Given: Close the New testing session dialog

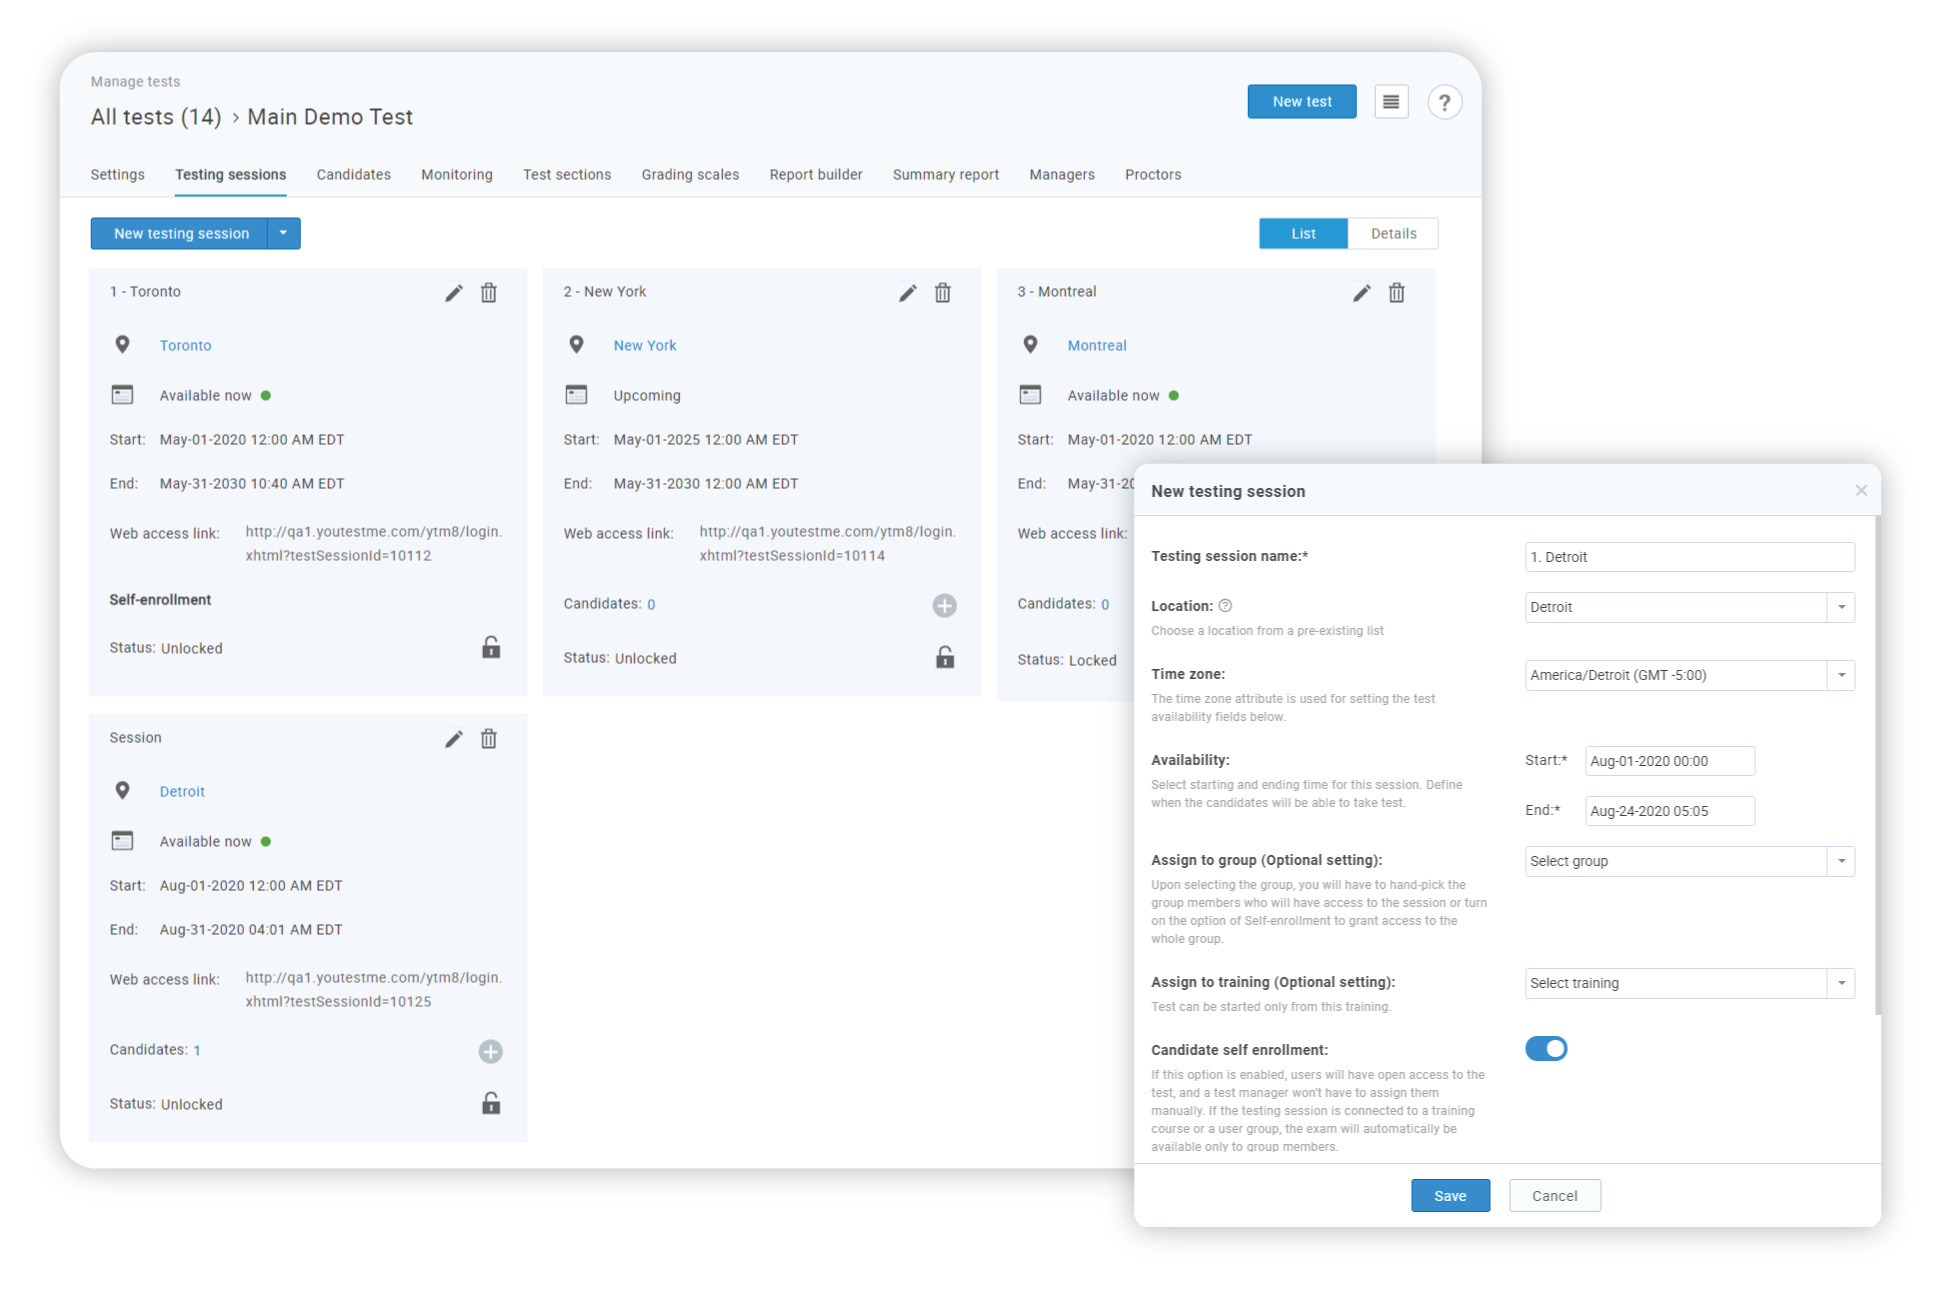Looking at the screenshot, I should click(x=1861, y=490).
